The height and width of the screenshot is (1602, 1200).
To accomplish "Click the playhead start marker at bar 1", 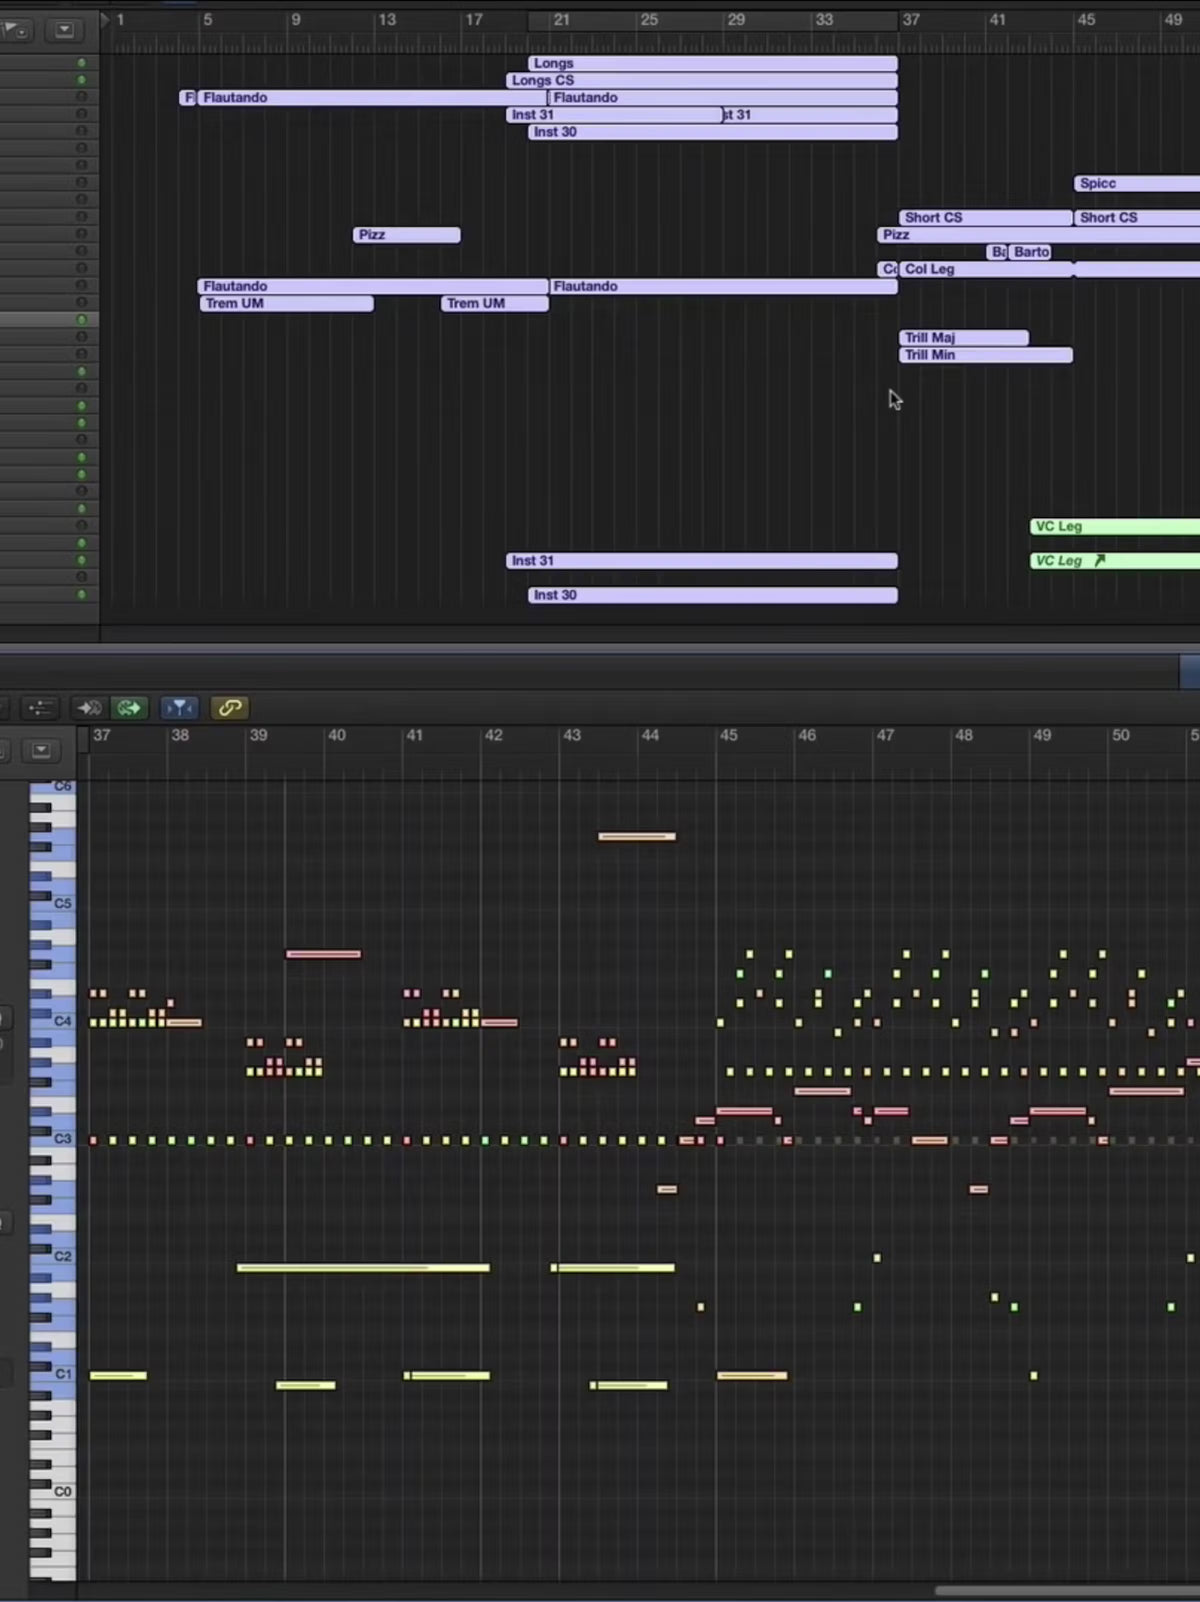I will 106,19.
